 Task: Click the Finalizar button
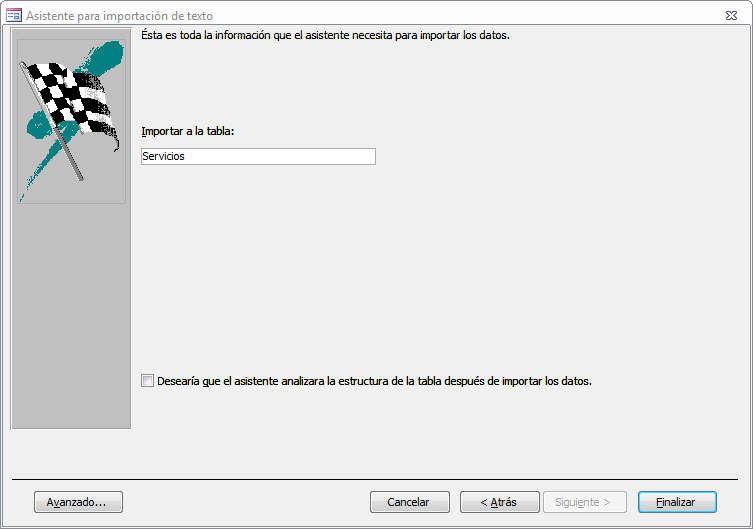(677, 502)
